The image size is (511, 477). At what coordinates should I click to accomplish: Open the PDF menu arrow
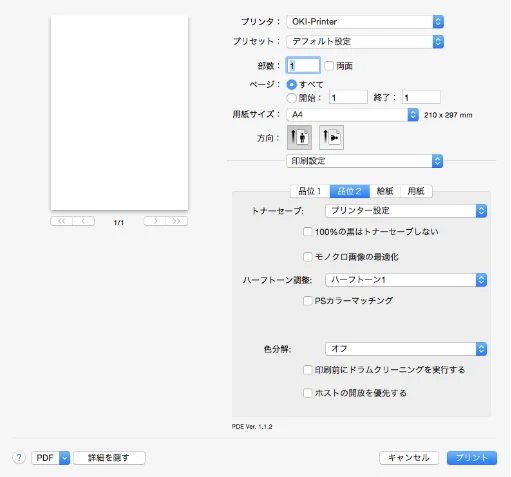(64, 458)
